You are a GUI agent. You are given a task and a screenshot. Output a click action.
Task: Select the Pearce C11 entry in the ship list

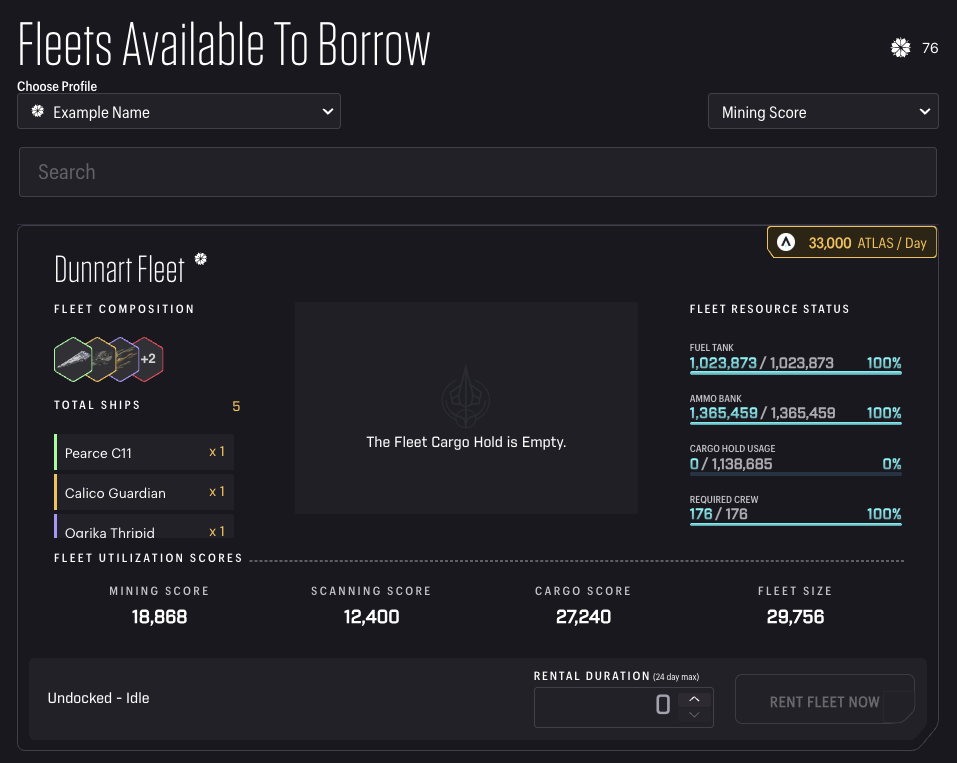pos(143,453)
